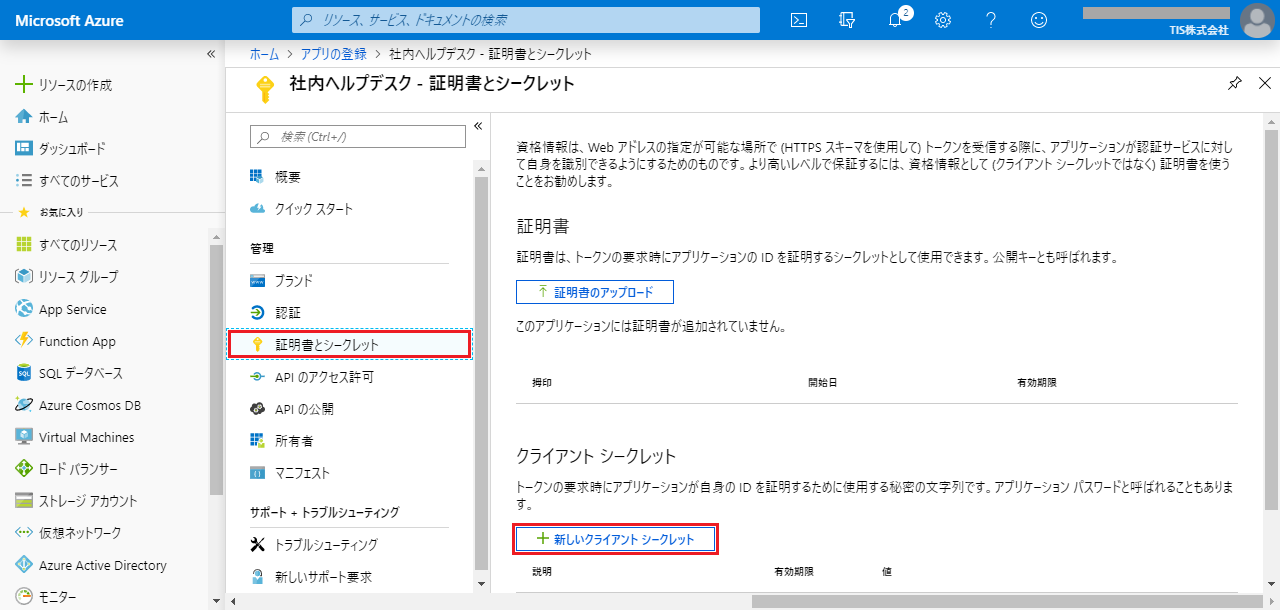Collapse the left Azure sidebar

[x=211, y=54]
